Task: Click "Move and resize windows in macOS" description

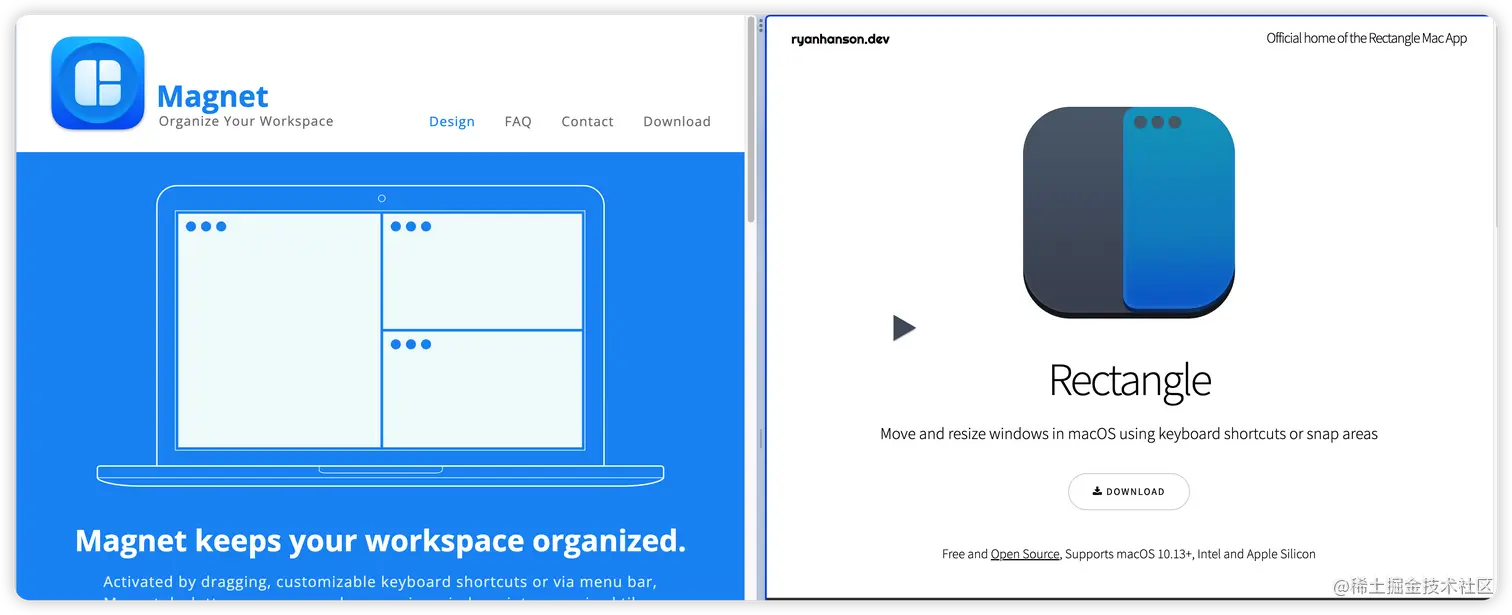Action: click(1129, 434)
